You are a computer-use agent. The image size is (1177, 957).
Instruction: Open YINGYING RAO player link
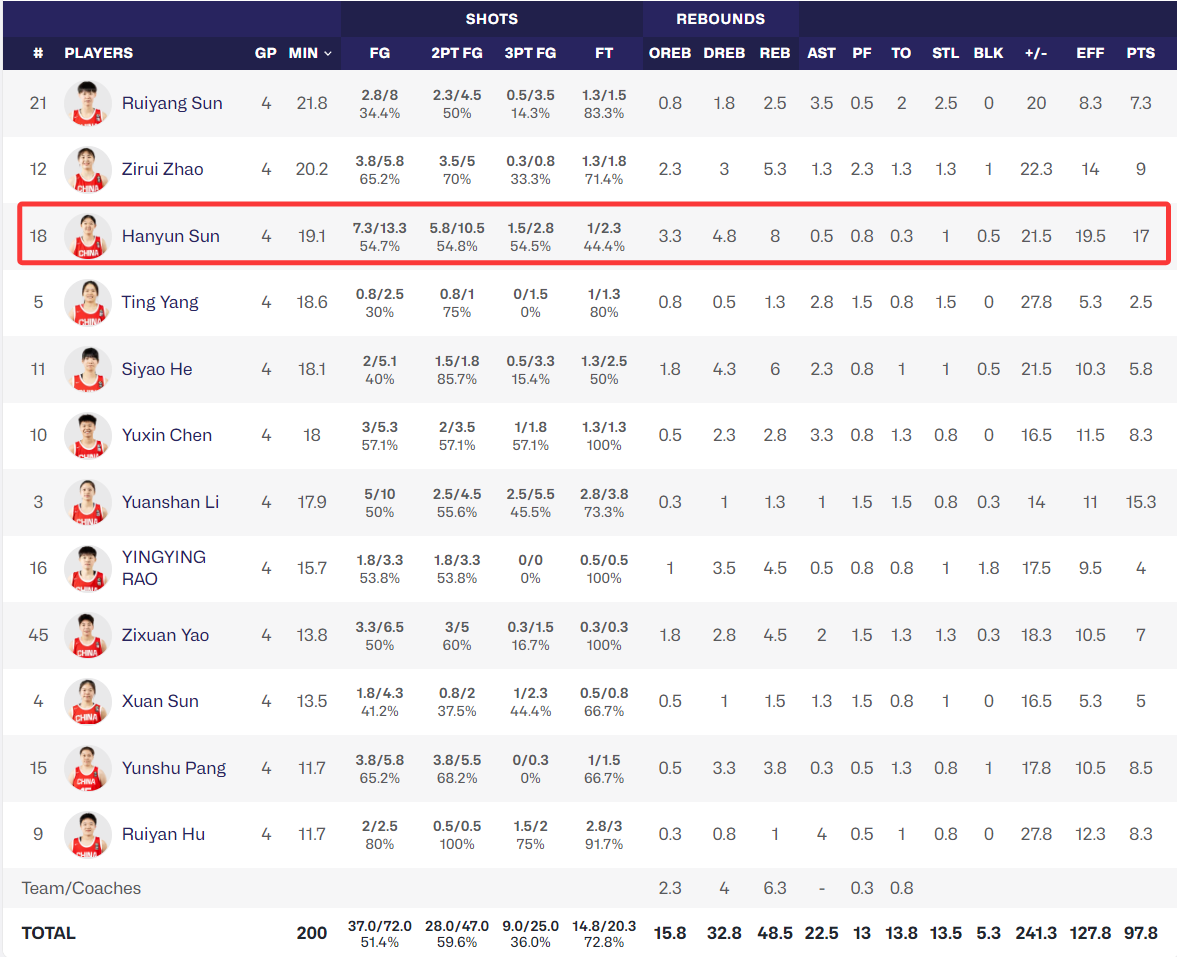pyautogui.click(x=164, y=568)
